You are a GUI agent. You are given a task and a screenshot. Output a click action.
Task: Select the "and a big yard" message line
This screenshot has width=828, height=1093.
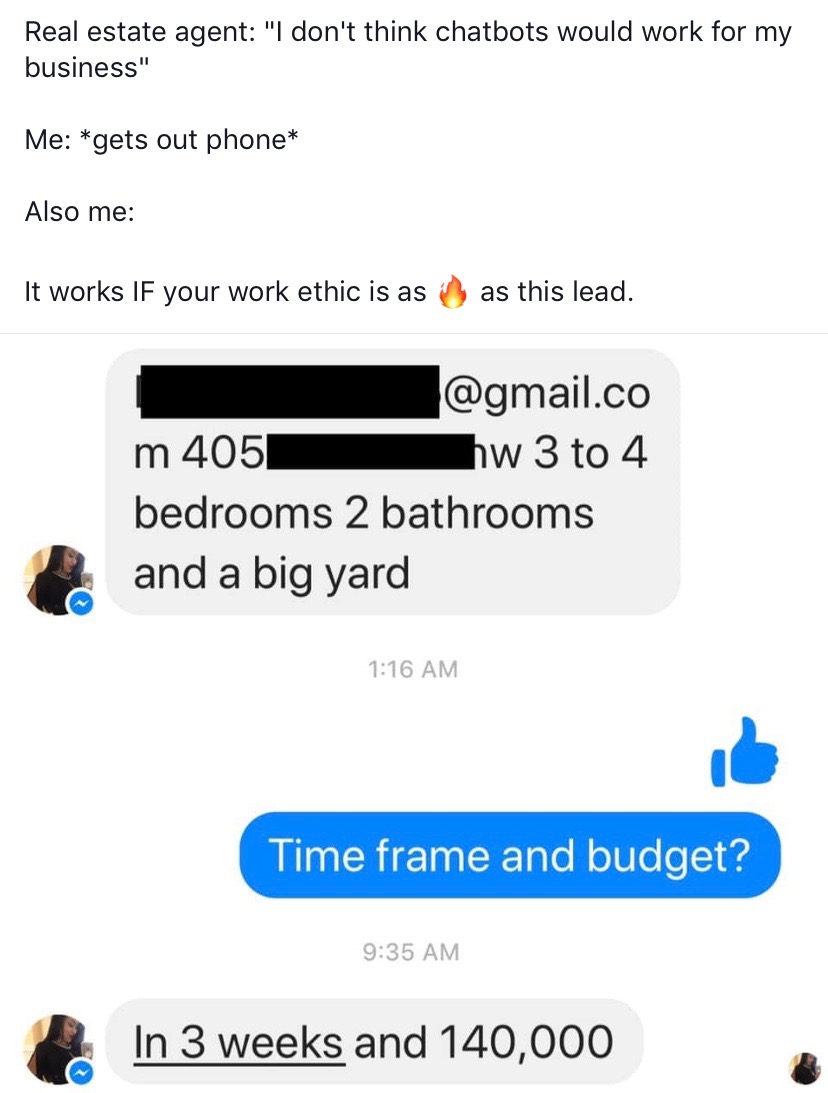(271, 574)
